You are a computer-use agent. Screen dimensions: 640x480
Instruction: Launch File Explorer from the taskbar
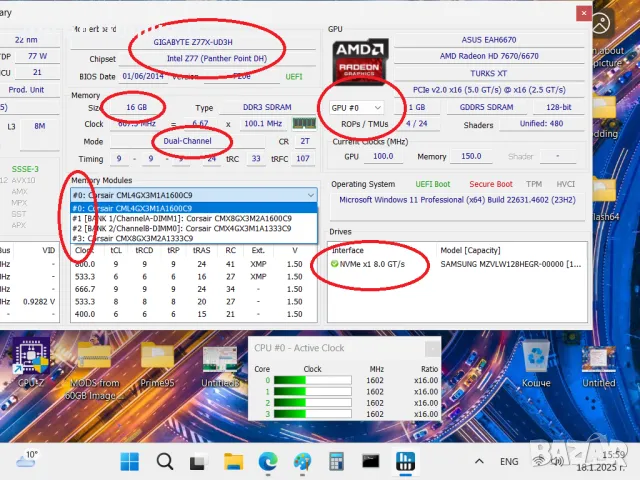(x=233, y=462)
